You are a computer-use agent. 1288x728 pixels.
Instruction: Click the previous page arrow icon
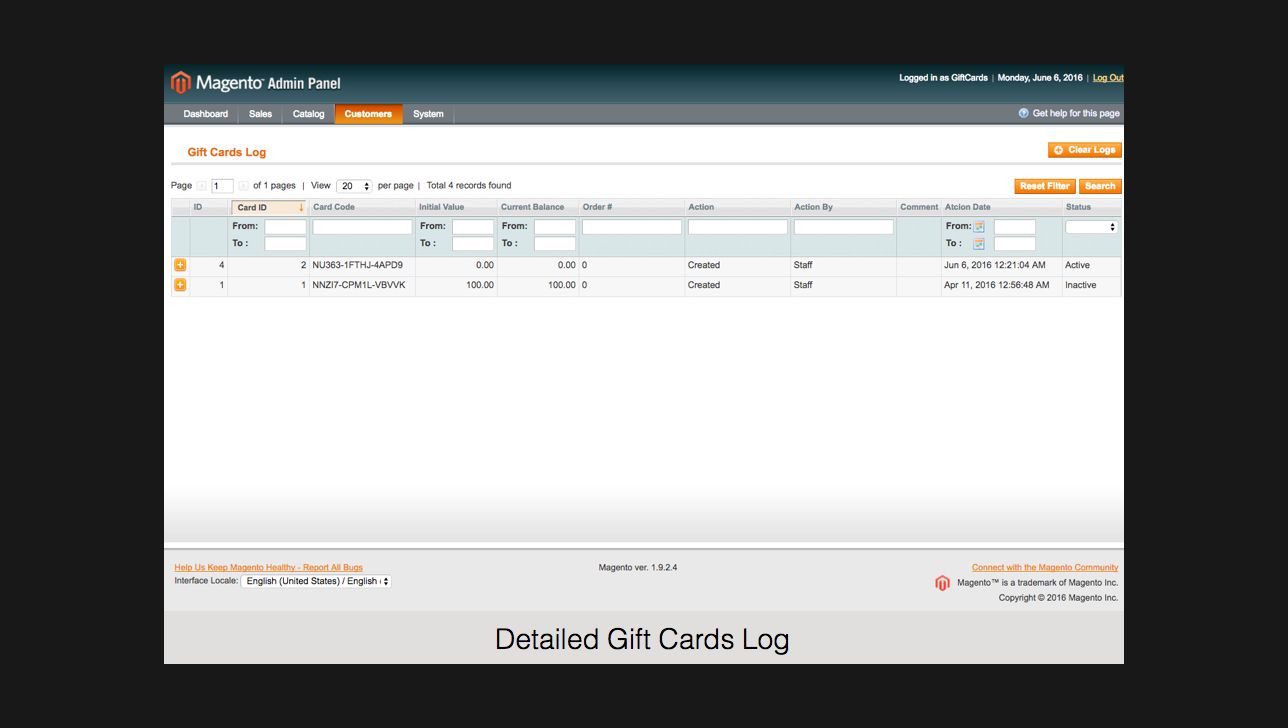click(x=201, y=186)
